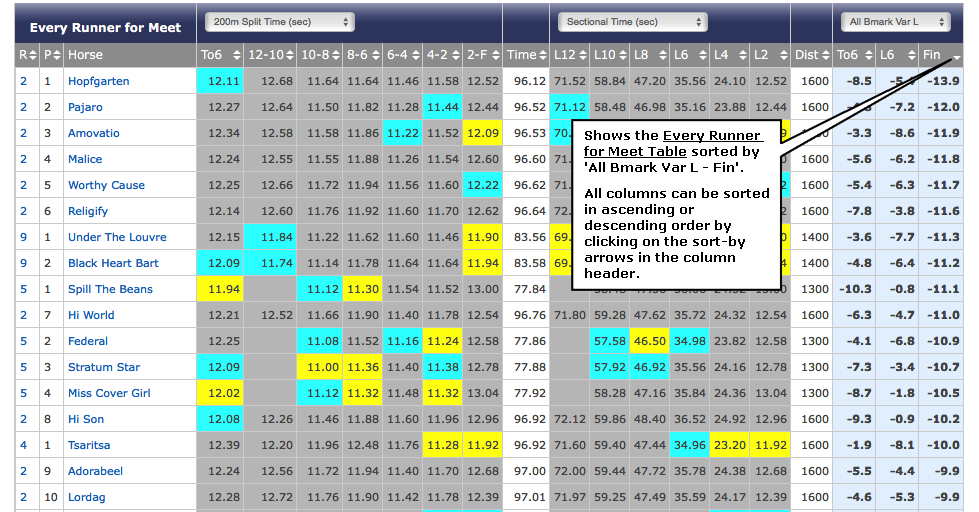Click Spill The Beans yellow 11.94 cell
The height and width of the screenshot is (512, 979).
point(219,289)
